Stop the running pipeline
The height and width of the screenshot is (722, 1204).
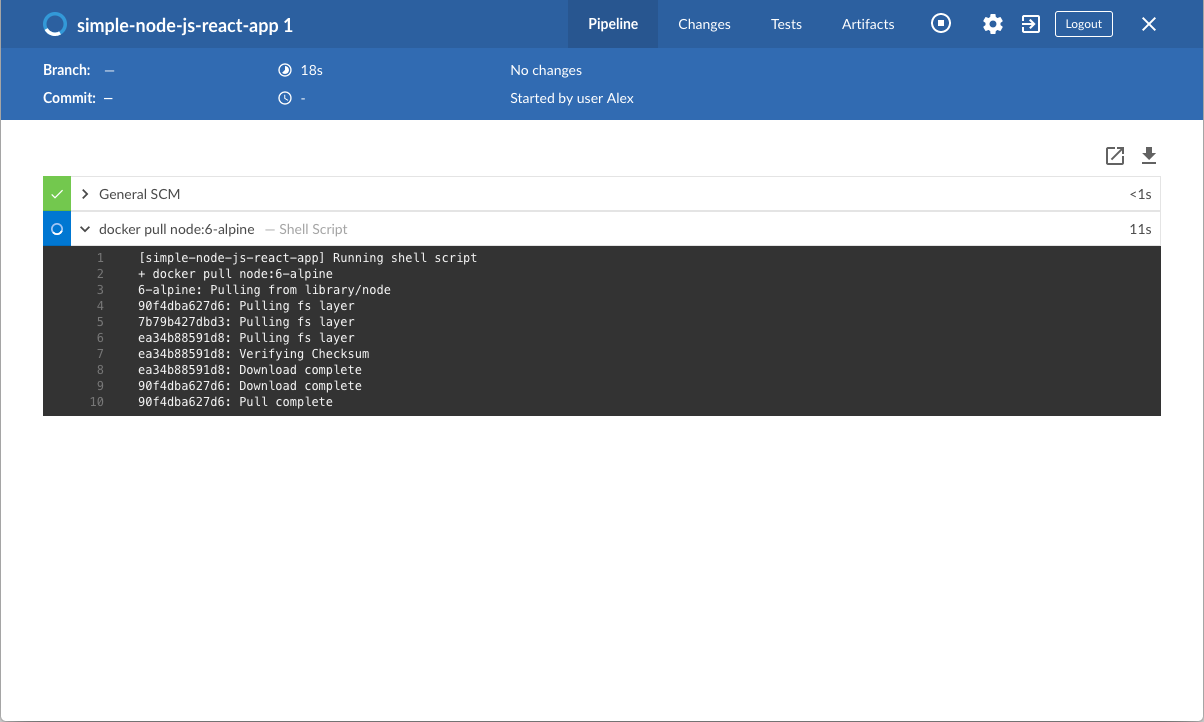point(941,24)
